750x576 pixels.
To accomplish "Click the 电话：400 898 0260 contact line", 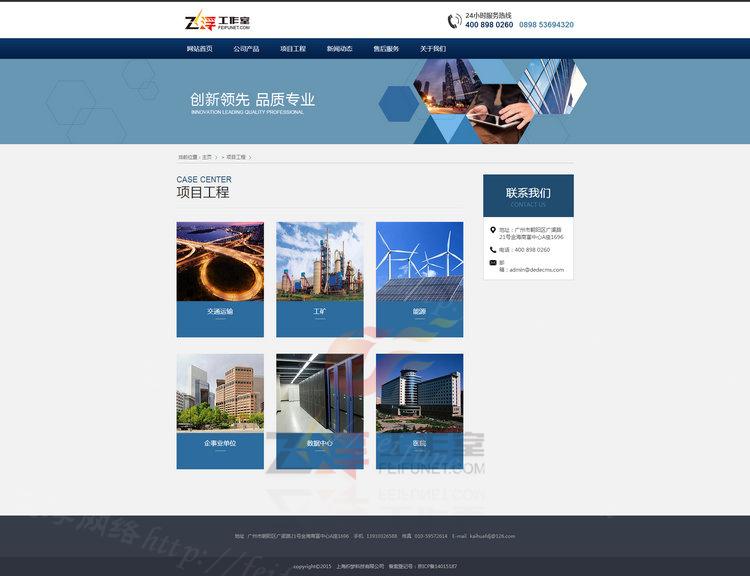I will click(524, 250).
